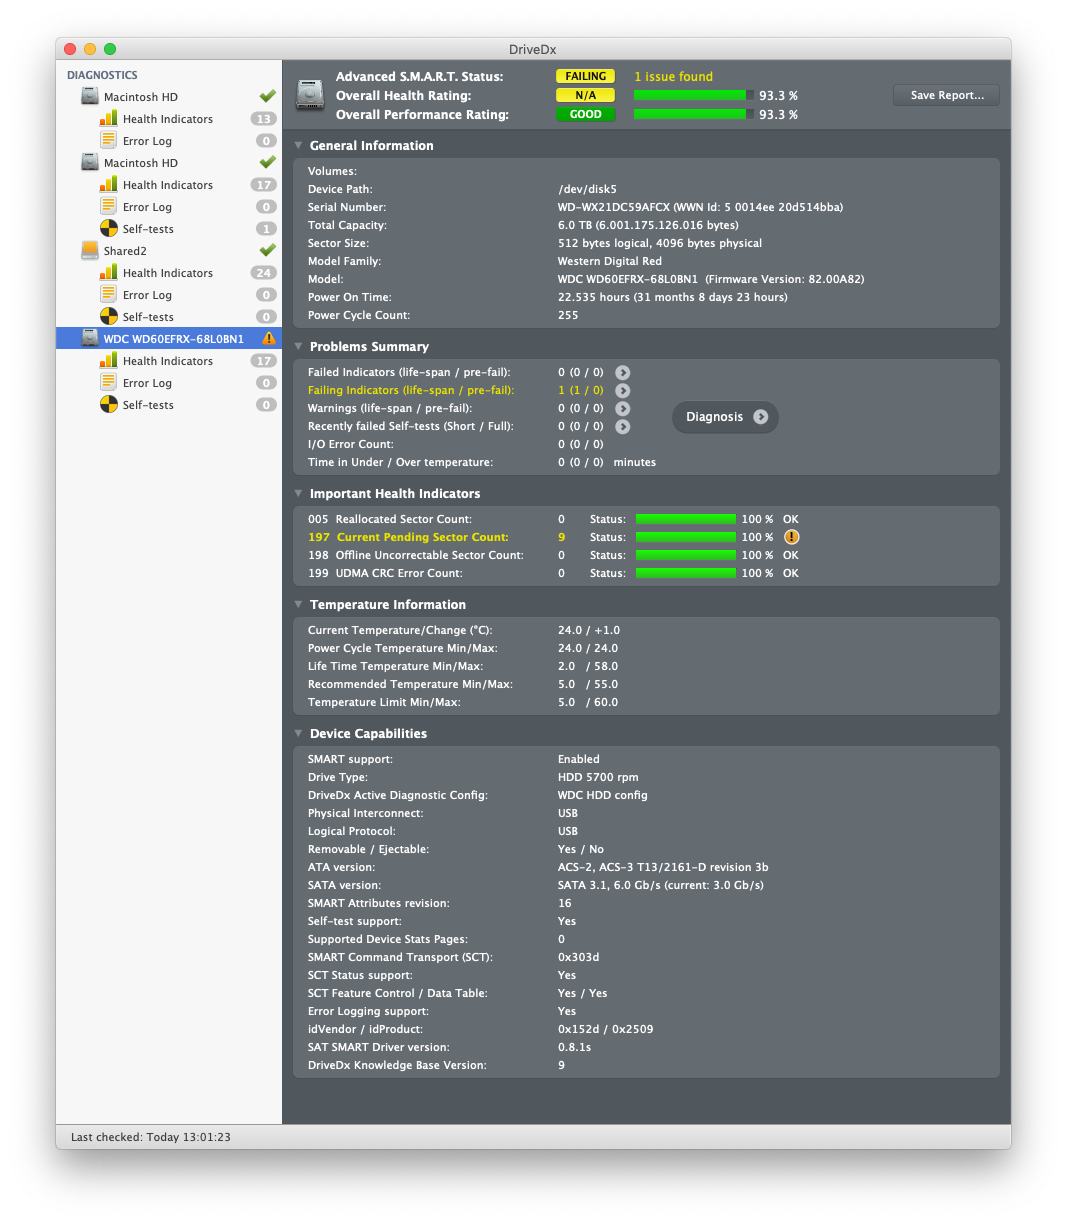Click the warning icon next to WDC WD60EFRX-68L0BN1

click(268, 339)
